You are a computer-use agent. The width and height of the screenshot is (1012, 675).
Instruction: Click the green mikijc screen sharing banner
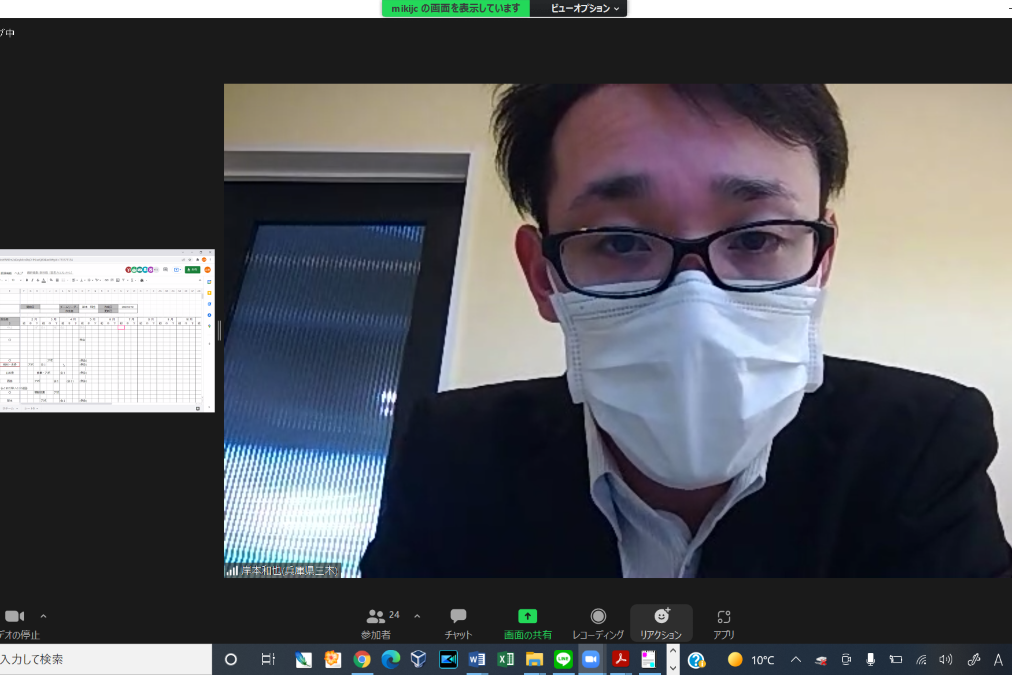pyautogui.click(x=456, y=8)
